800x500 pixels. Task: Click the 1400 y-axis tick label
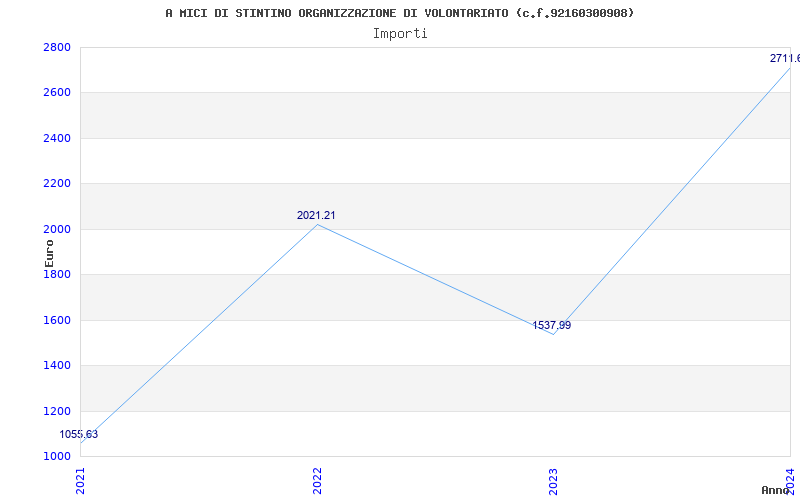pyautogui.click(x=57, y=366)
